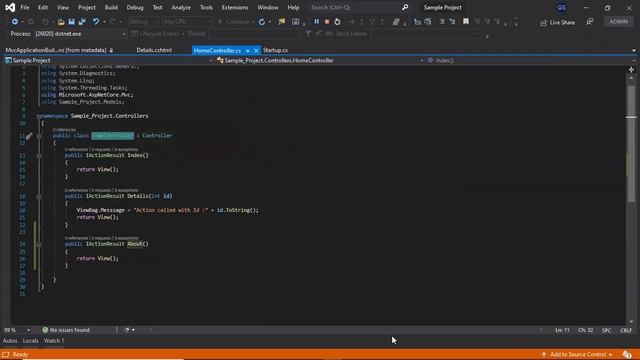Image resolution: width=640 pixels, height=360 pixels.
Task: Switch to the Startup.cs tab
Action: coord(275,50)
